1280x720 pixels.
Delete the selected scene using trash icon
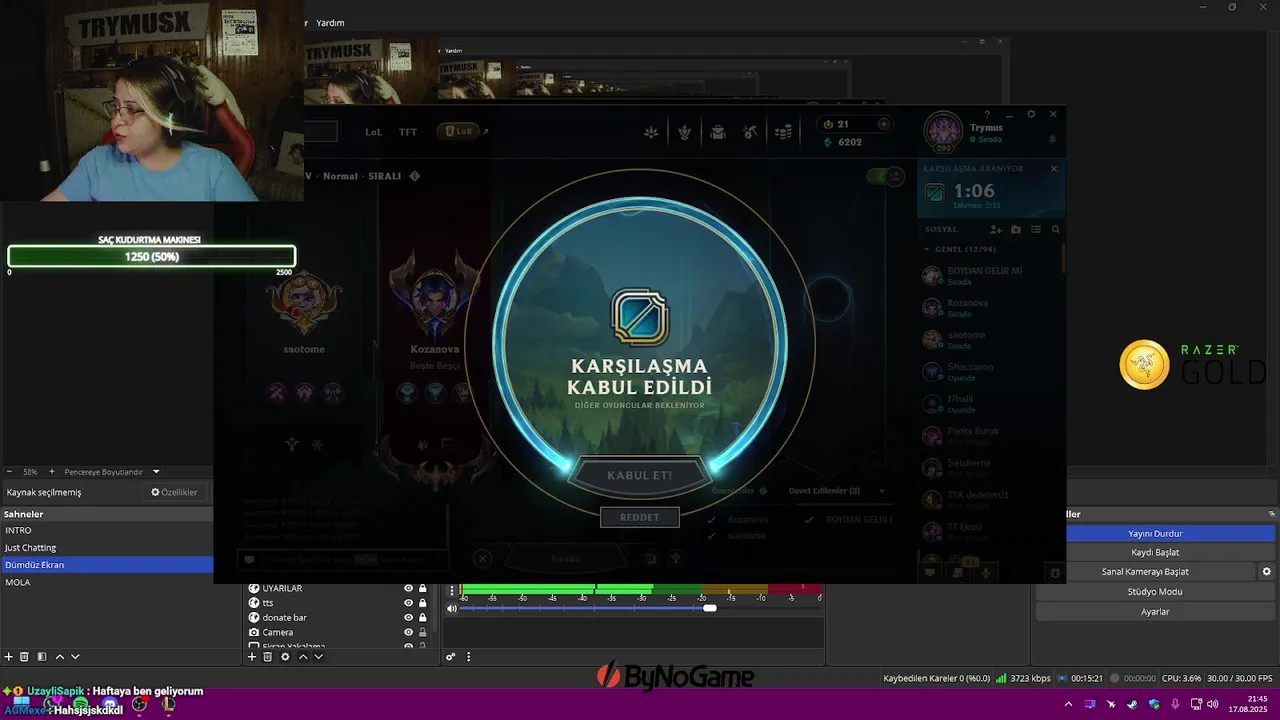click(x=25, y=657)
